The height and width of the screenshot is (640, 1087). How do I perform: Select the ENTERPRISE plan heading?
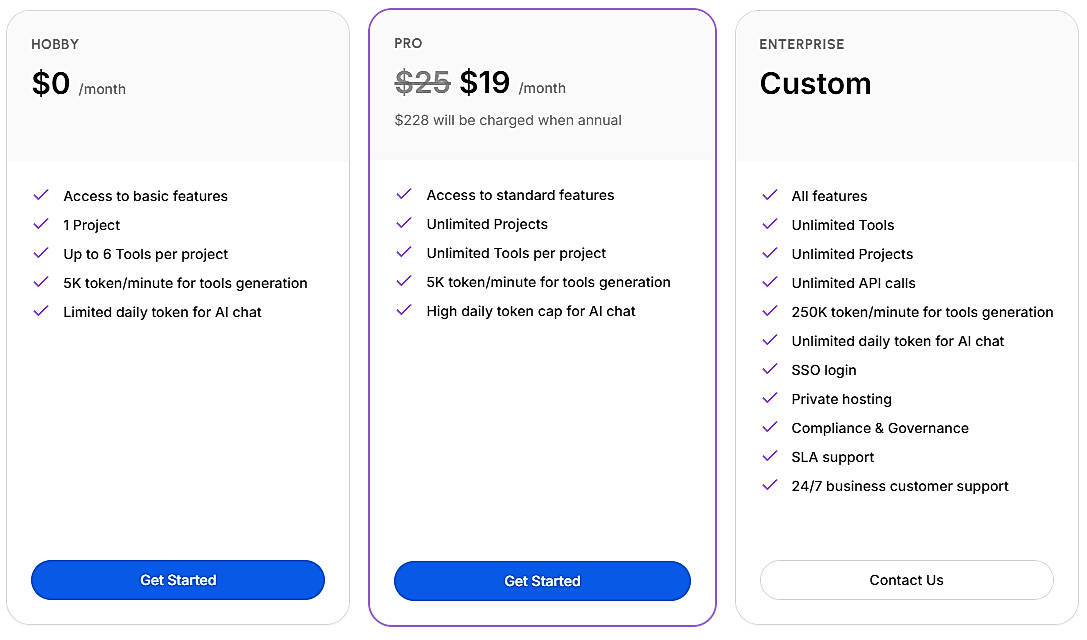pos(802,44)
